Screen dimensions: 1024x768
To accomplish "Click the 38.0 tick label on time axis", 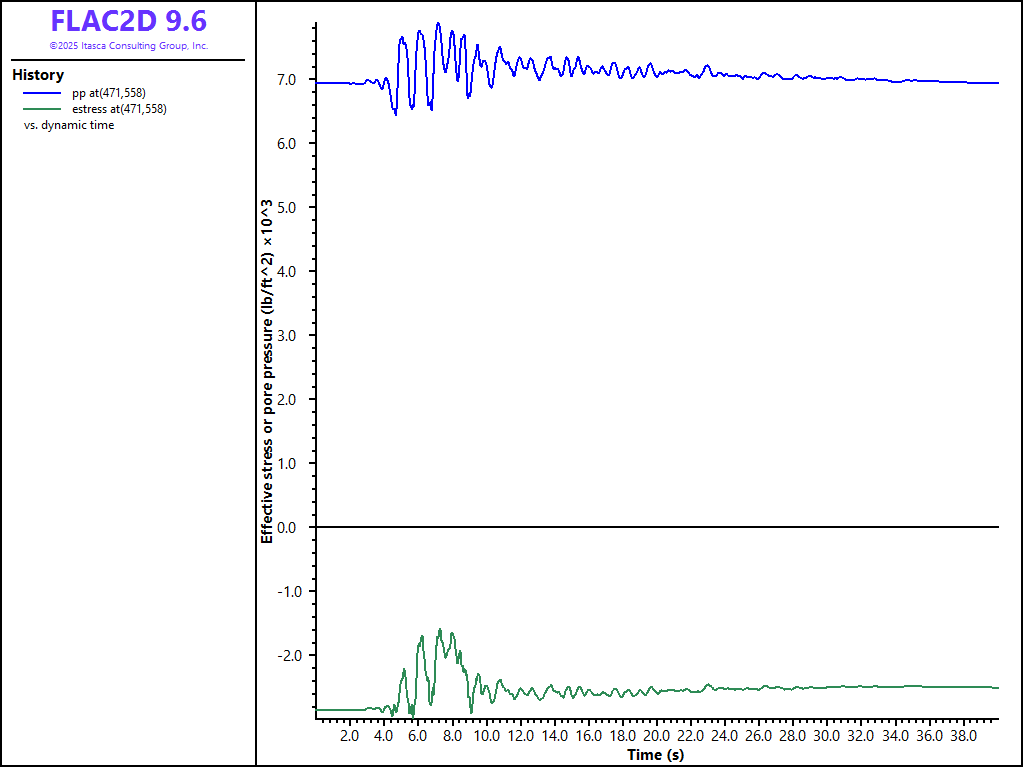I will (963, 736).
